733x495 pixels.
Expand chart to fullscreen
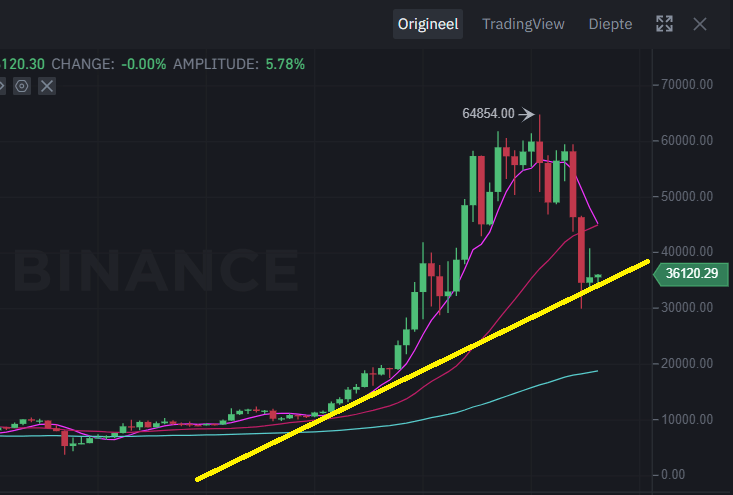point(664,24)
